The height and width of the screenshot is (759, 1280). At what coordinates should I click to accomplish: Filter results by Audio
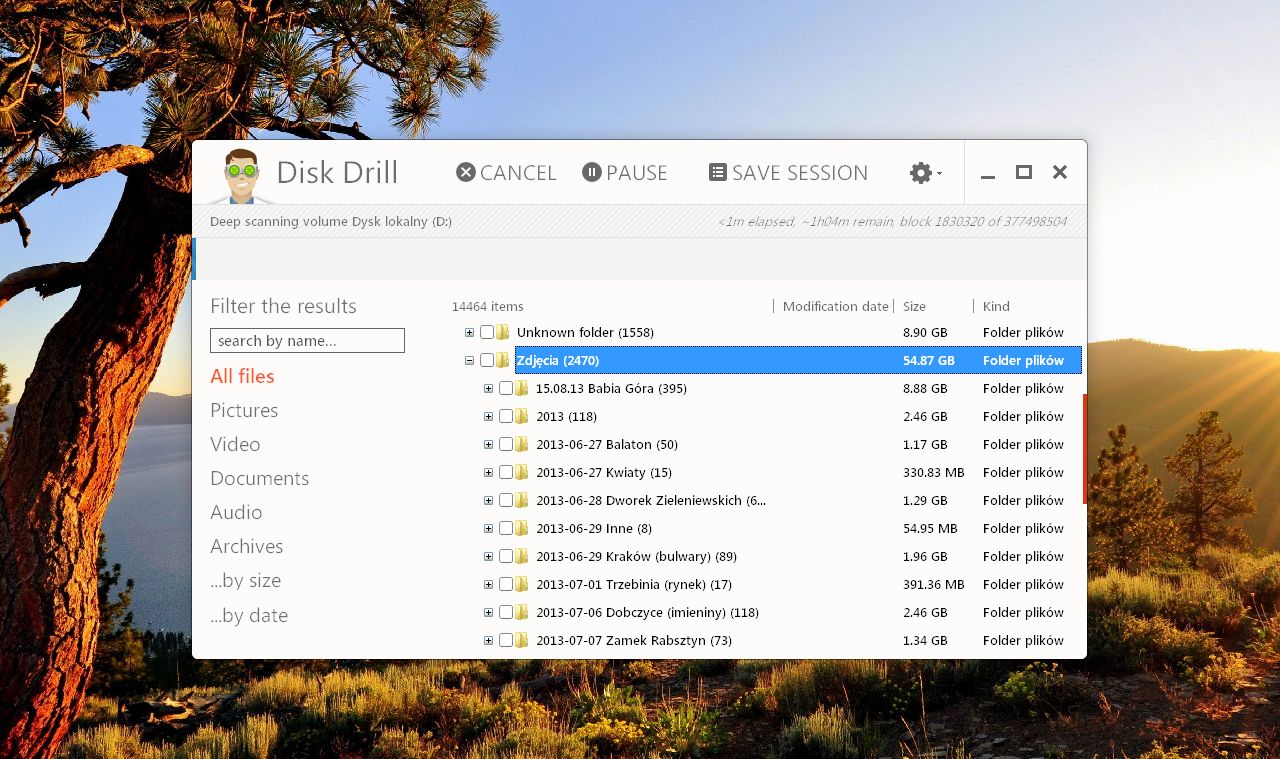(236, 512)
